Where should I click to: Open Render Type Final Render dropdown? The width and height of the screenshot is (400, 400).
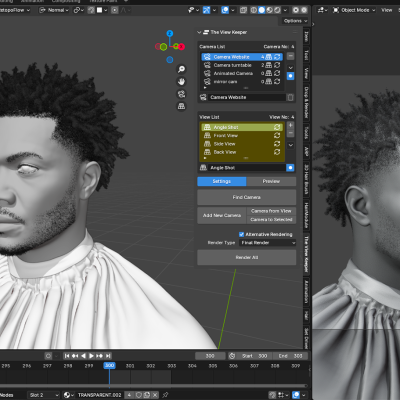pyautogui.click(x=267, y=243)
